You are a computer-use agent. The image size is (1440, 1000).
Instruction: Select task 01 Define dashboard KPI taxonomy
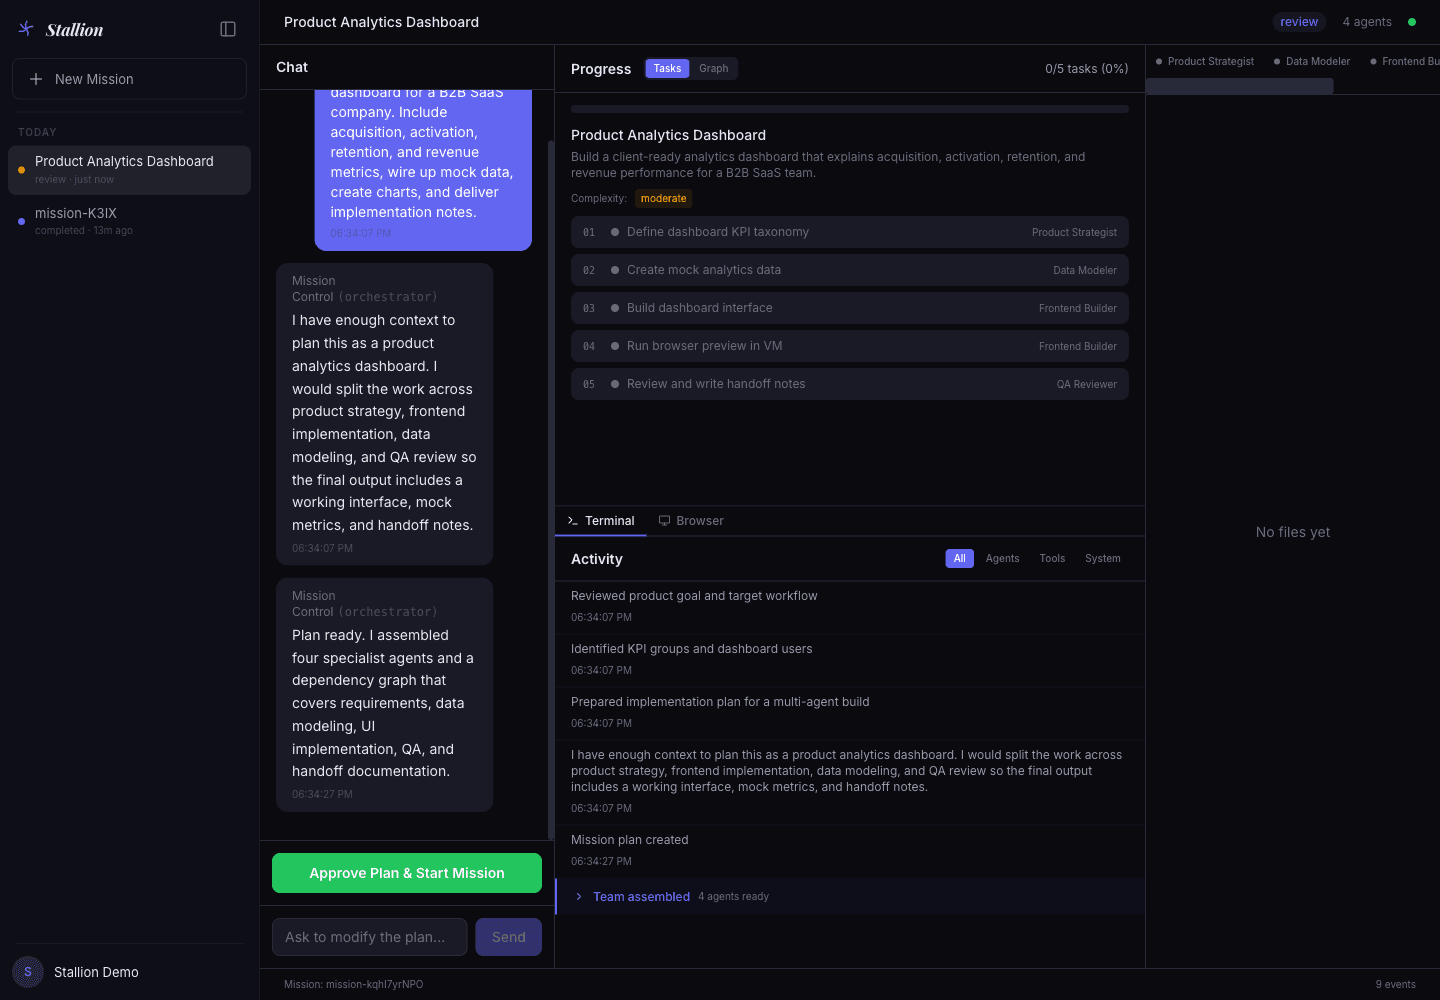[850, 232]
